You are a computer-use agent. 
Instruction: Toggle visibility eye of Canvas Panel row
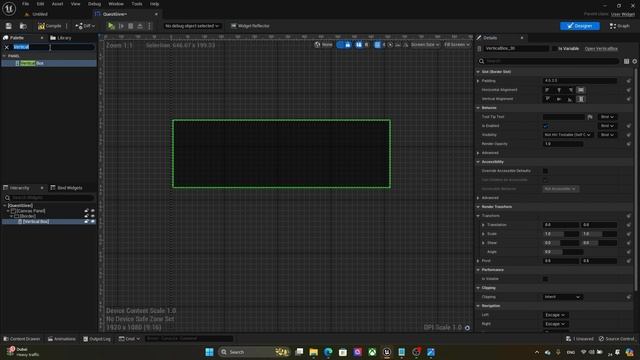pos(93,211)
